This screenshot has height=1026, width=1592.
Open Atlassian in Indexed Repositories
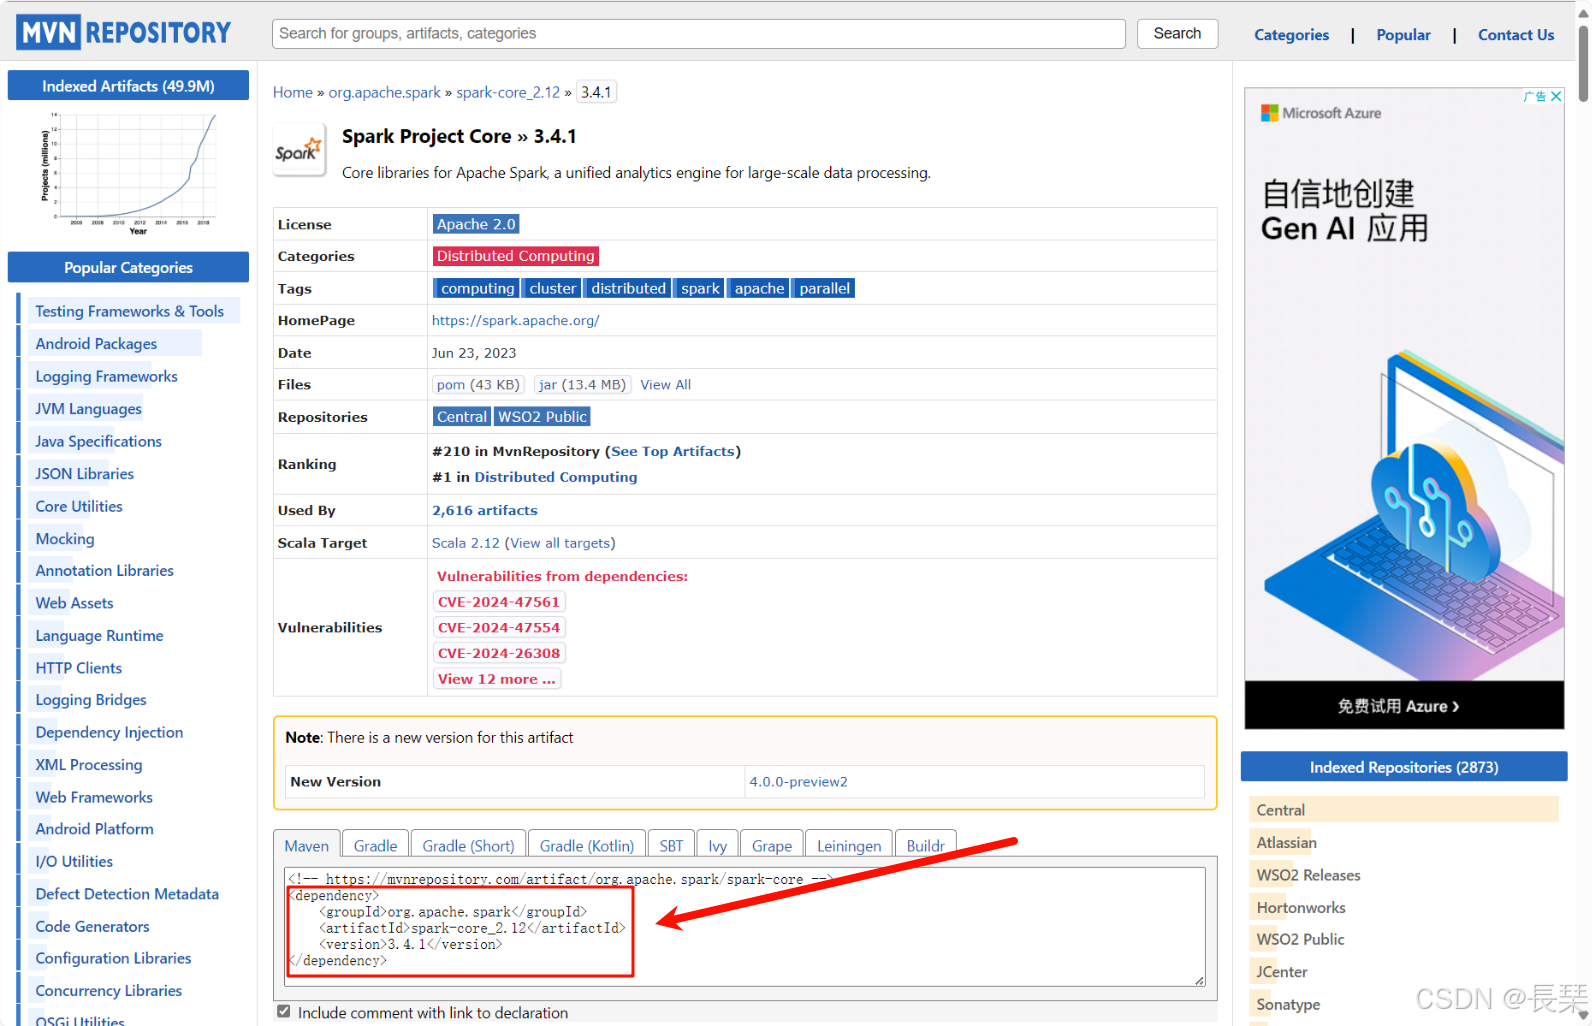point(1286,842)
